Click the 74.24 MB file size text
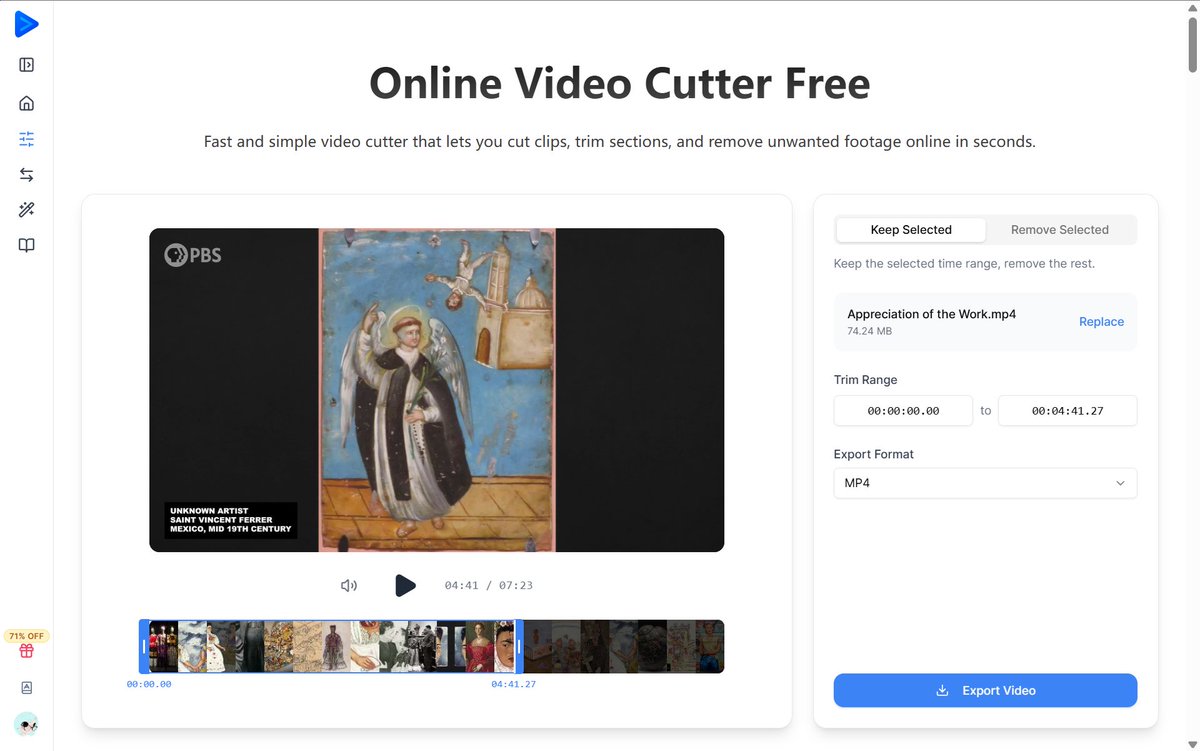Screen dimensions: 1200x751 (869, 331)
